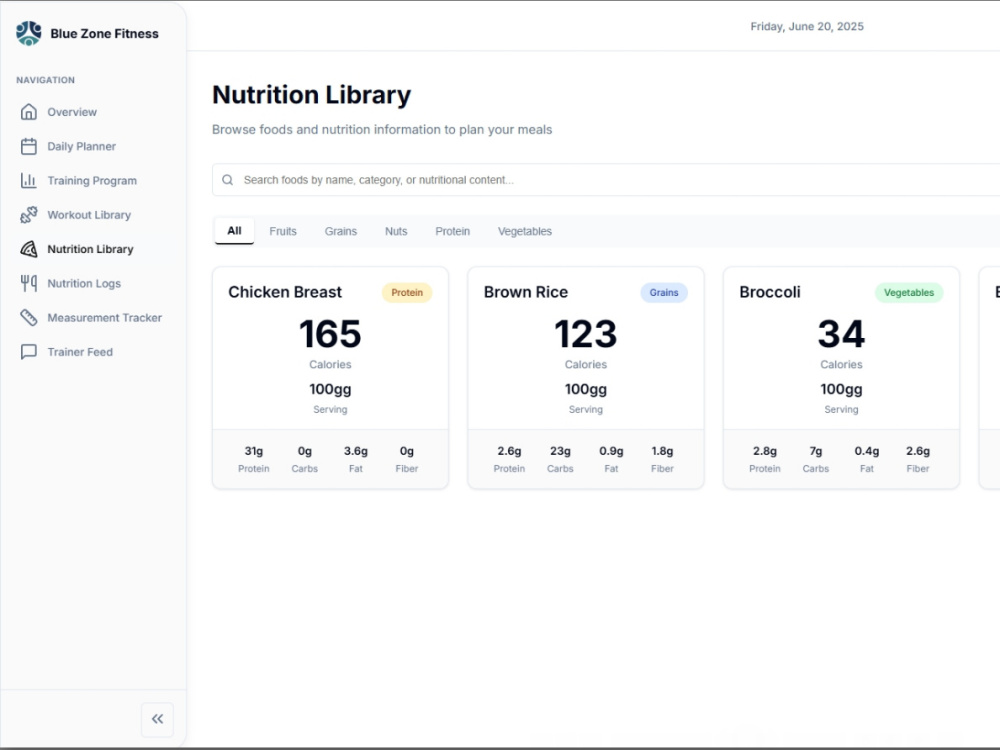1000x750 pixels.
Task: Click the 165 calories value
Action: tap(330, 334)
